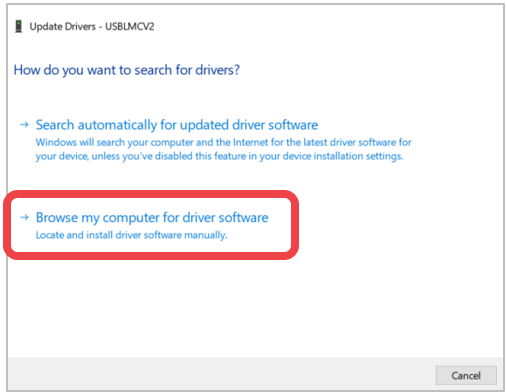Click the 'Locate and install driver software manually.' text
Screen dimensions: 507x392
(x=132, y=235)
